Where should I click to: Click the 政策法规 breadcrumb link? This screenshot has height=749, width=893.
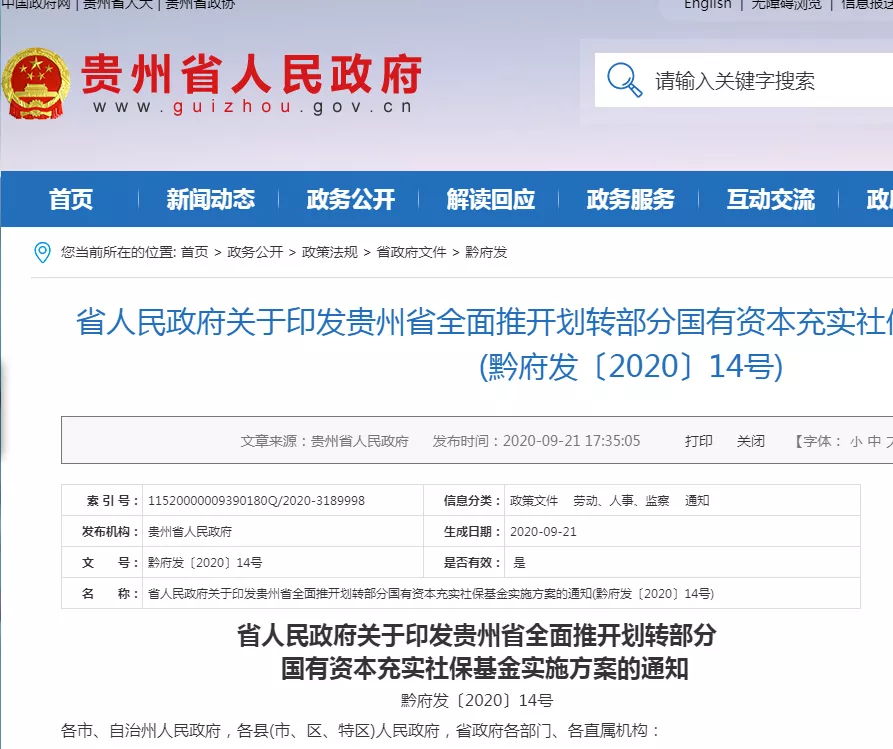330,252
